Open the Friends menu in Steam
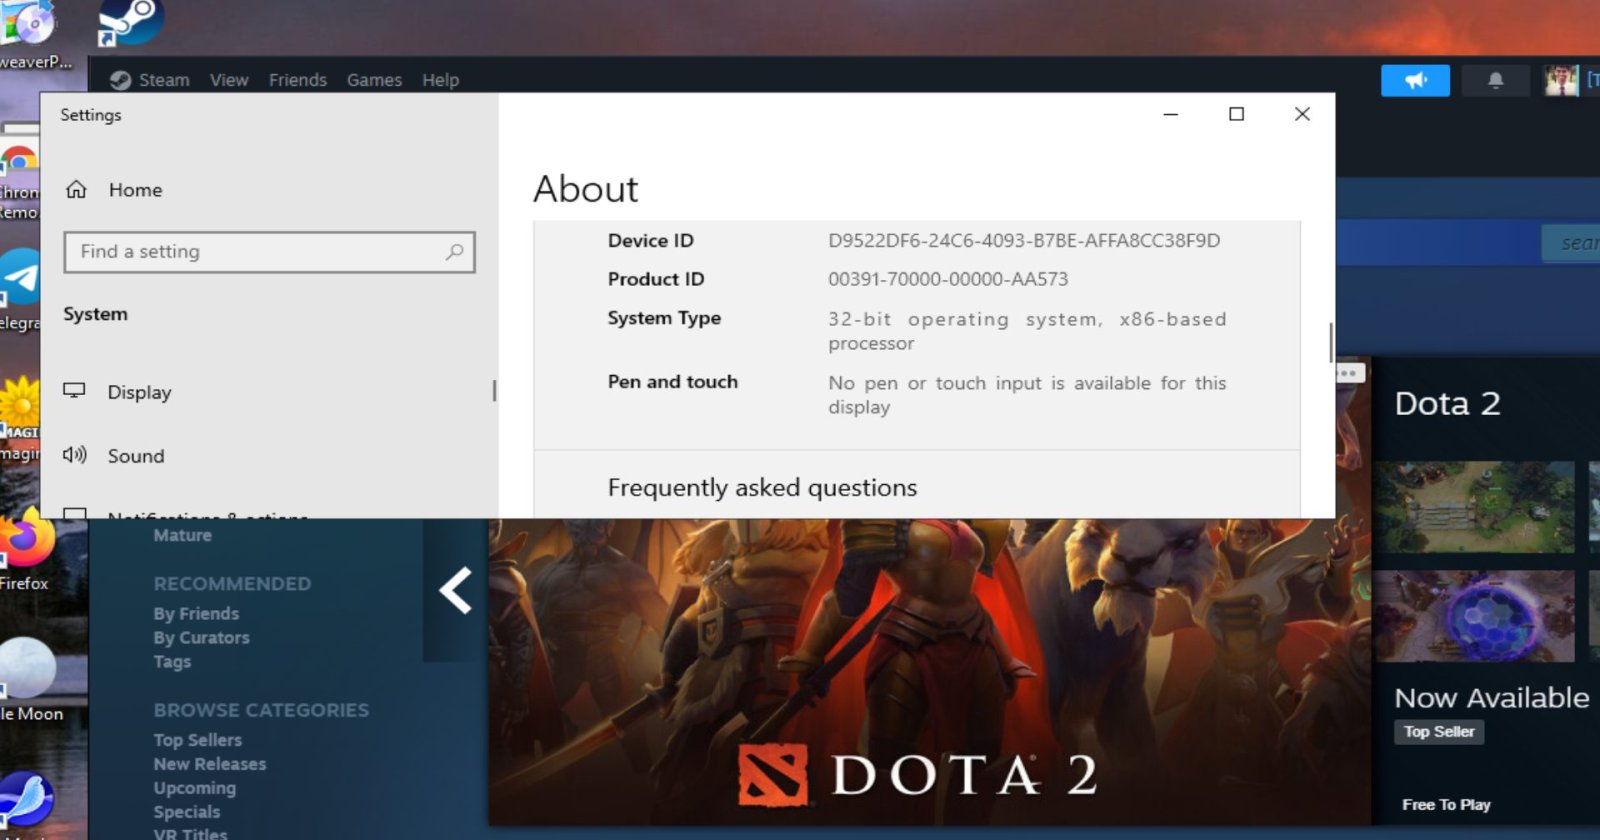The width and height of the screenshot is (1600, 840). point(297,80)
